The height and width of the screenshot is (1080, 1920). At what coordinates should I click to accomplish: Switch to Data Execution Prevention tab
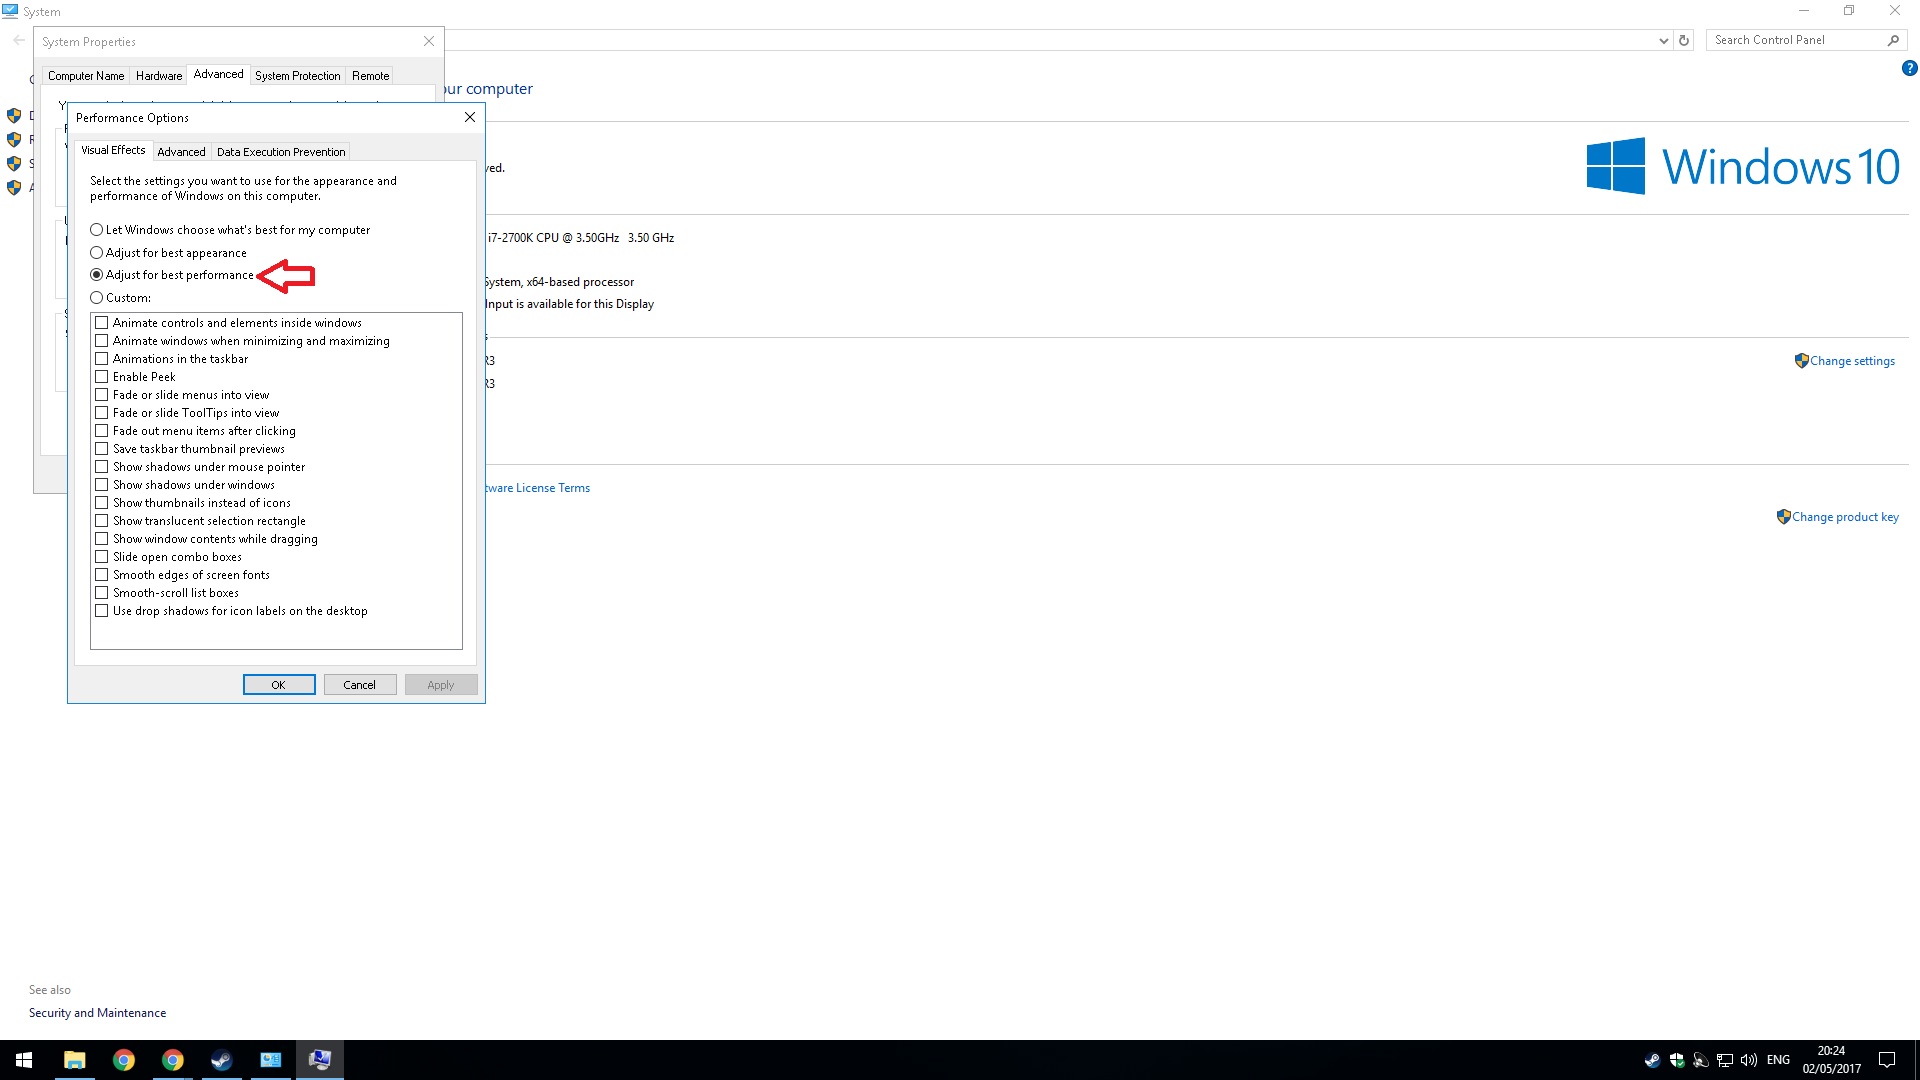point(281,152)
